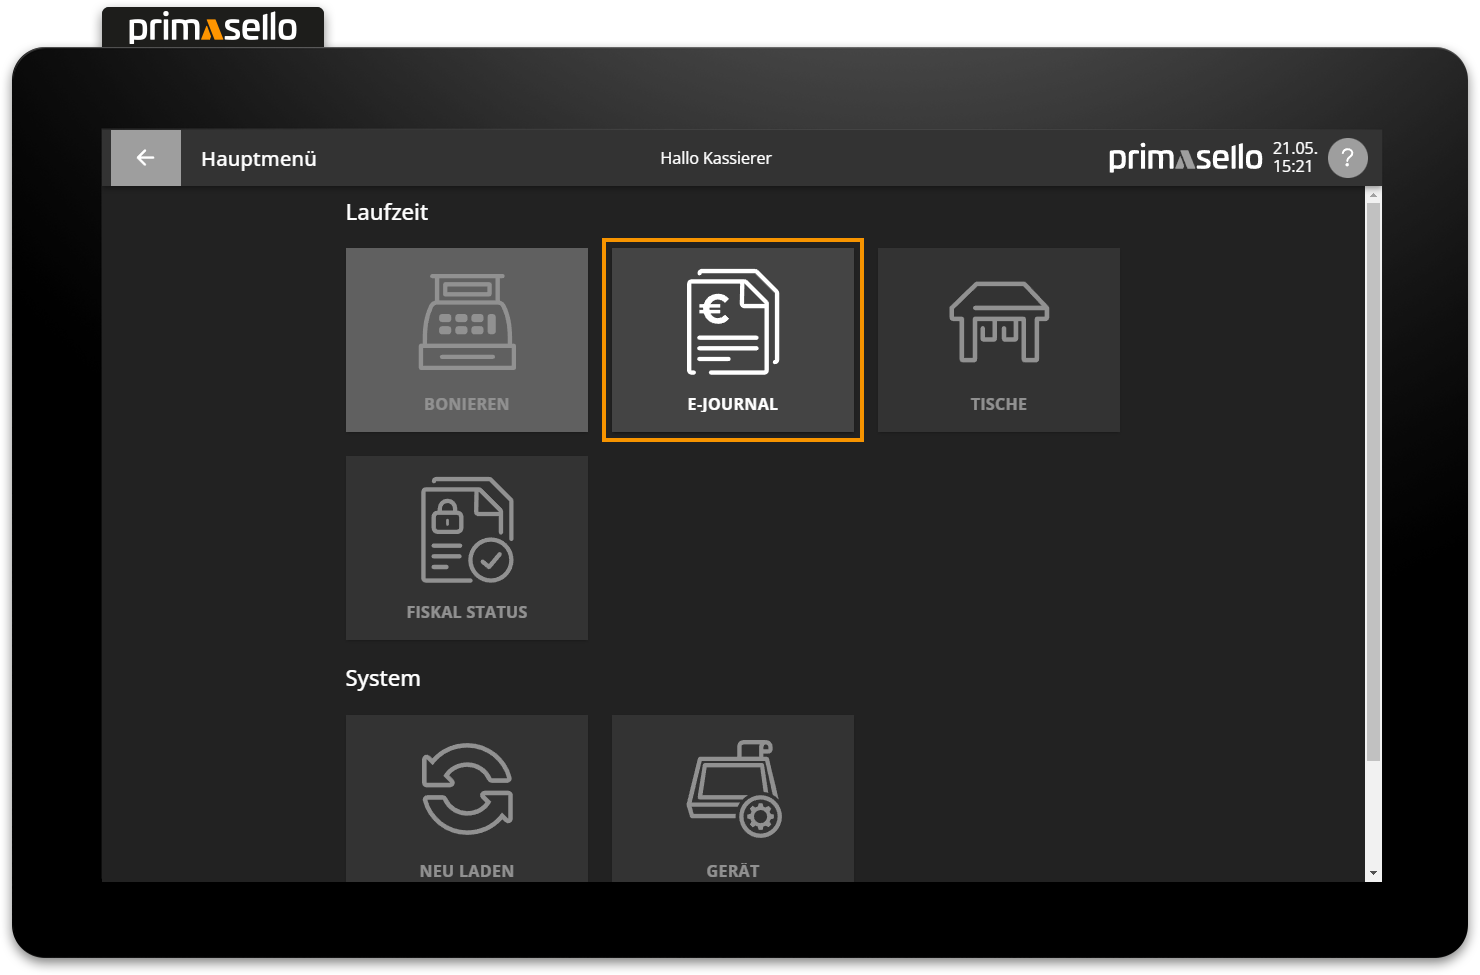Open the Fiskal Status lock document icon
The image size is (1480, 975).
pyautogui.click(x=467, y=530)
